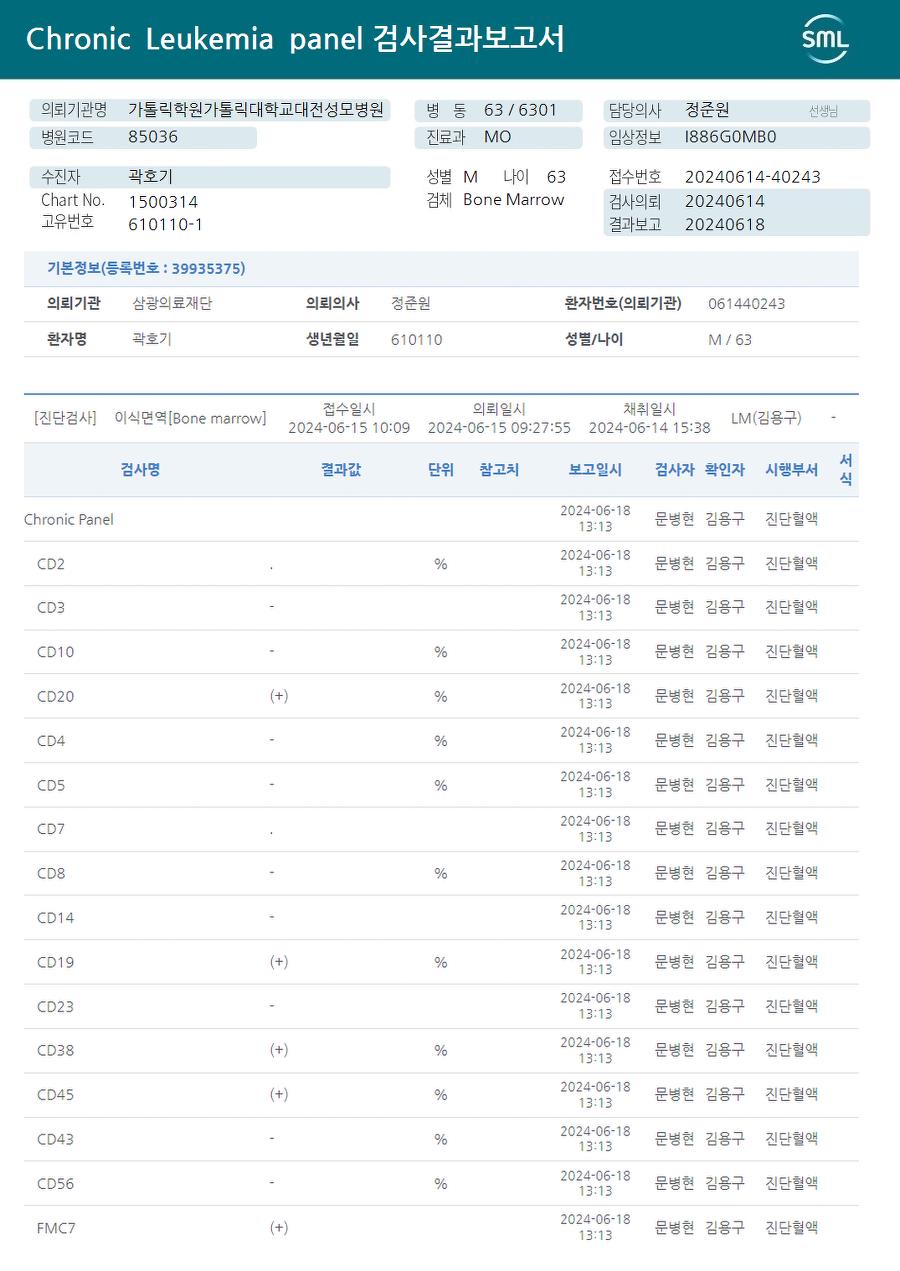The image size is (900, 1271).
Task: Click the 검사명 column header
Action: coord(140,469)
